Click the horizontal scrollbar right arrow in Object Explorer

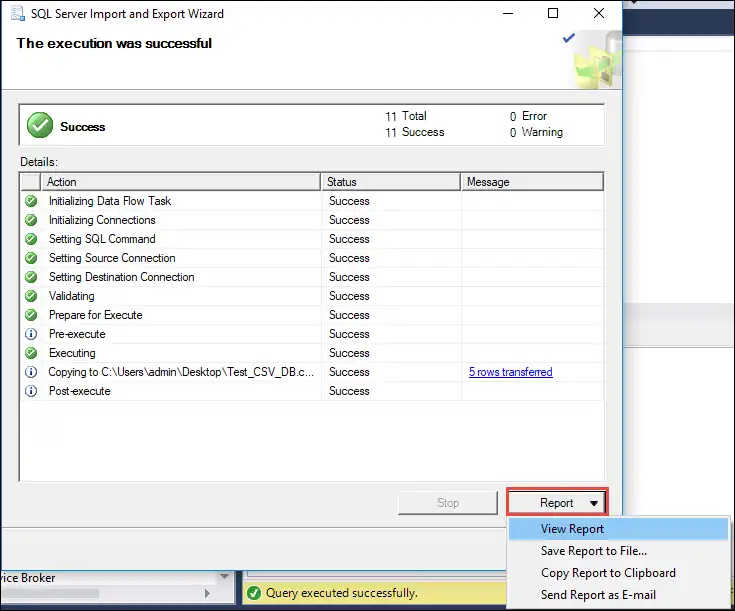pyautogui.click(x=207, y=594)
